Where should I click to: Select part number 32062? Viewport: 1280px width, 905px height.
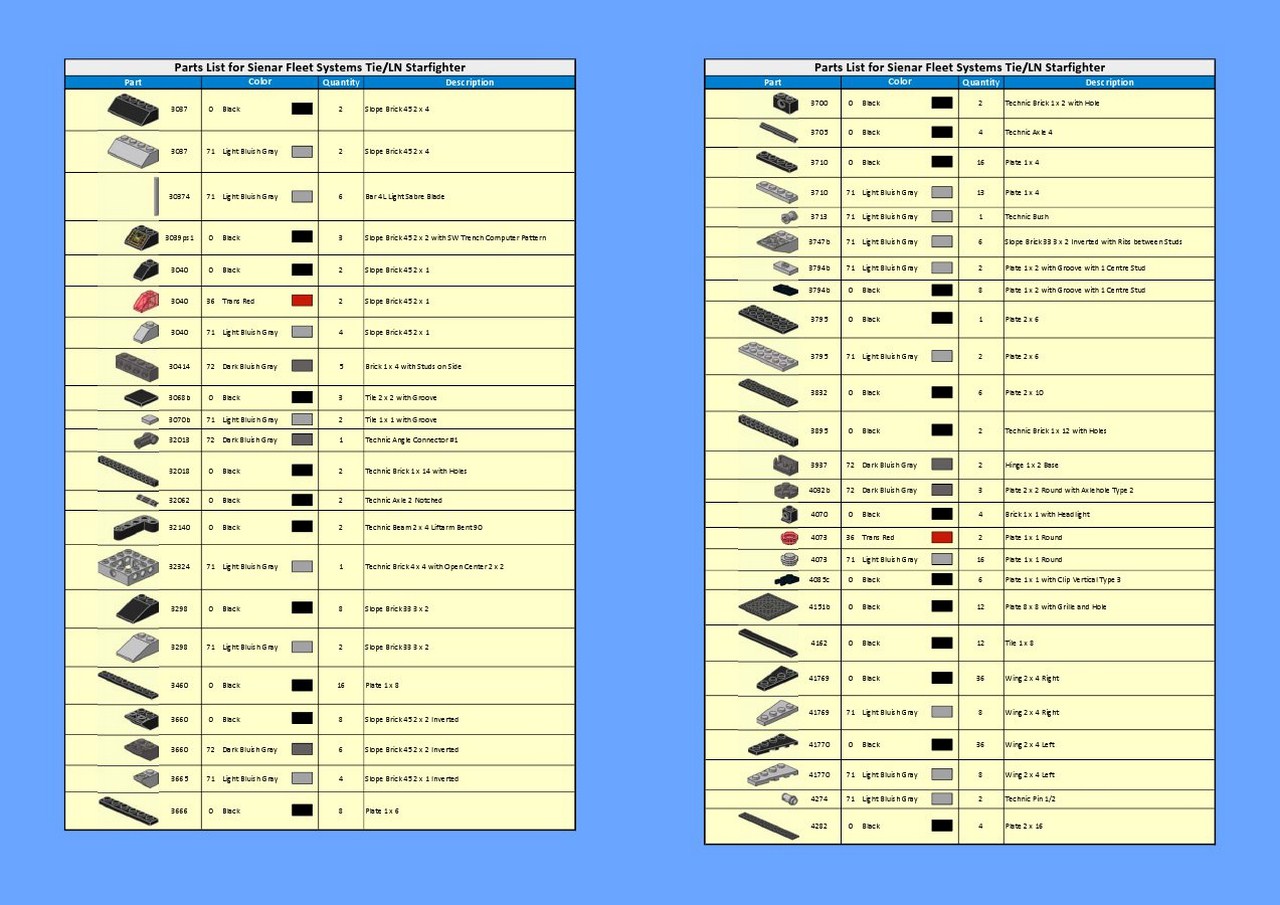(x=179, y=500)
